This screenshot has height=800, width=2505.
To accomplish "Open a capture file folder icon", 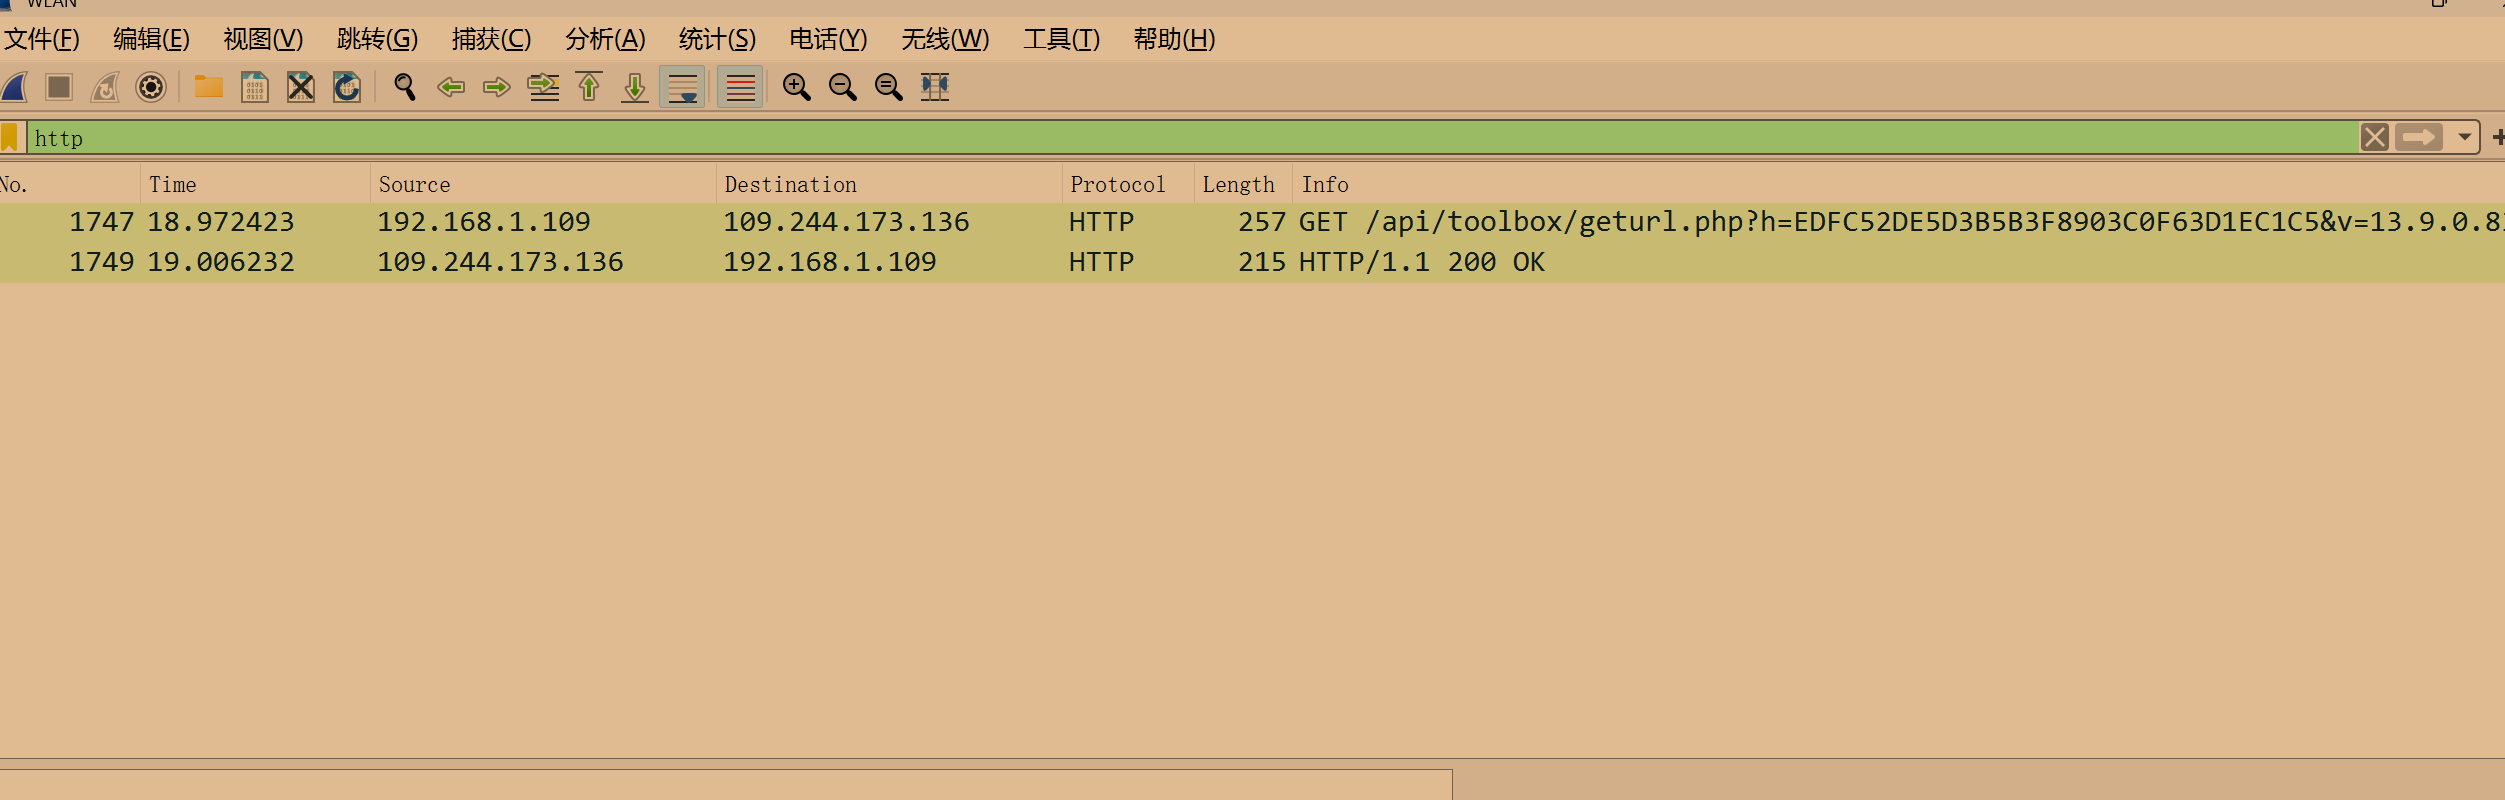I will [x=209, y=88].
